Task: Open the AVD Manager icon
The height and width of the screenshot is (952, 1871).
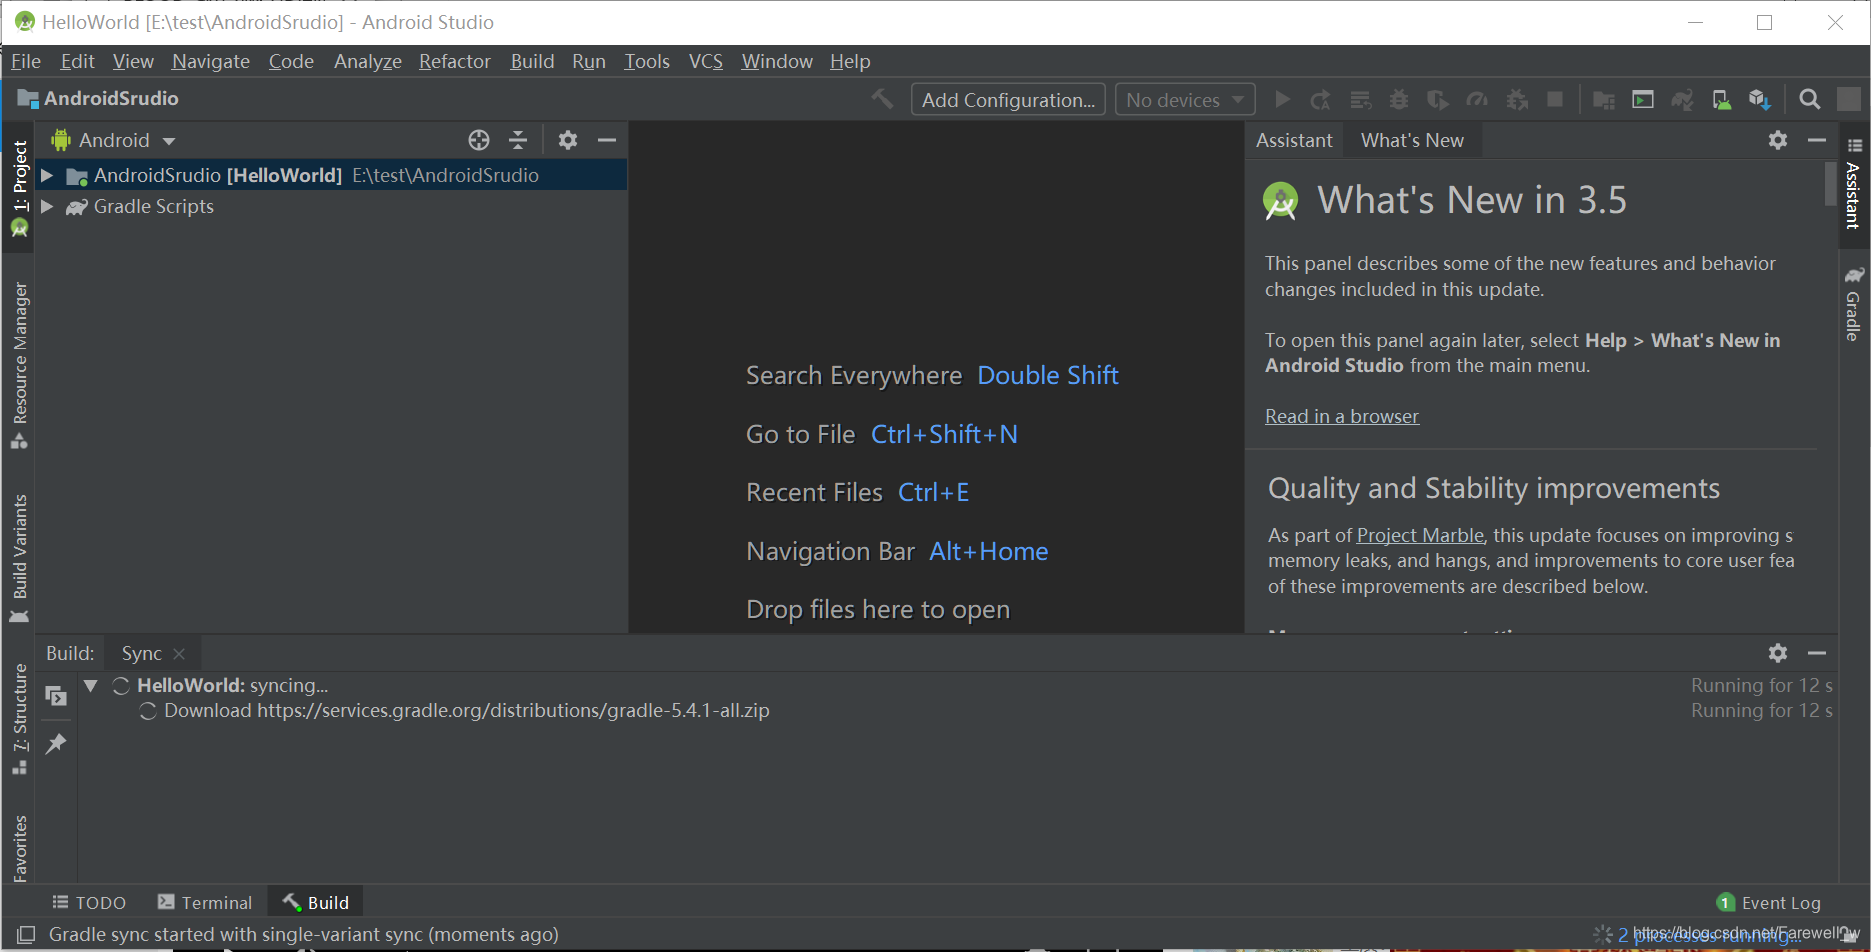Action: pyautogui.click(x=1721, y=99)
